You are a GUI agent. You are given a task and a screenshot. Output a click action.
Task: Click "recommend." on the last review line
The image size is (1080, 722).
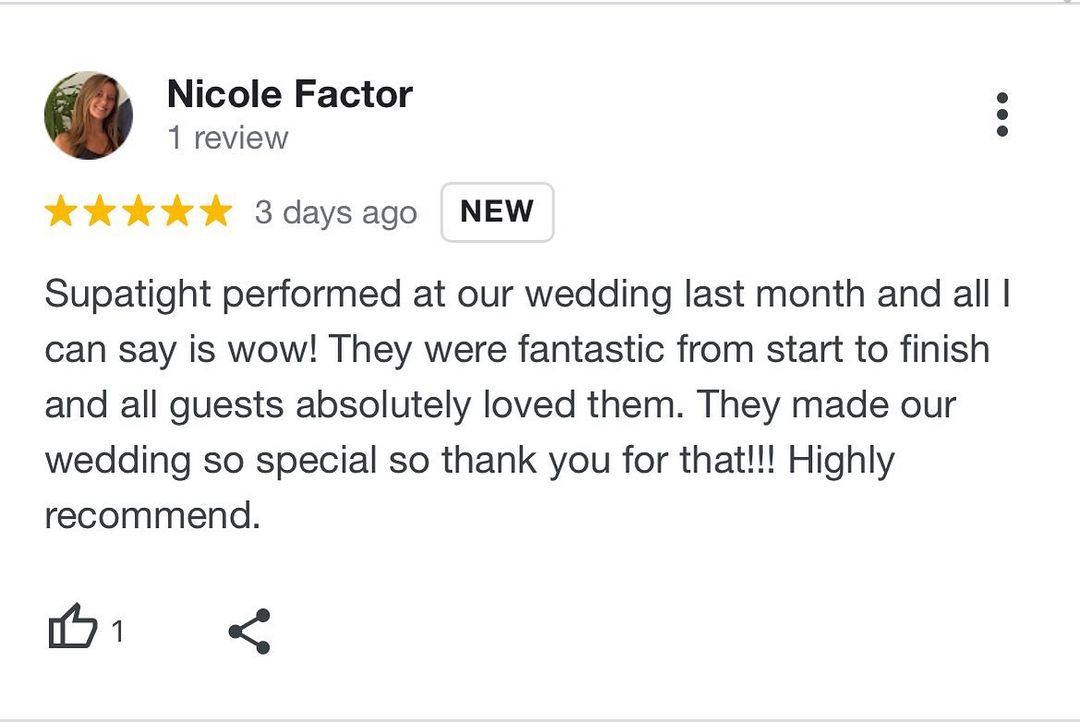152,516
